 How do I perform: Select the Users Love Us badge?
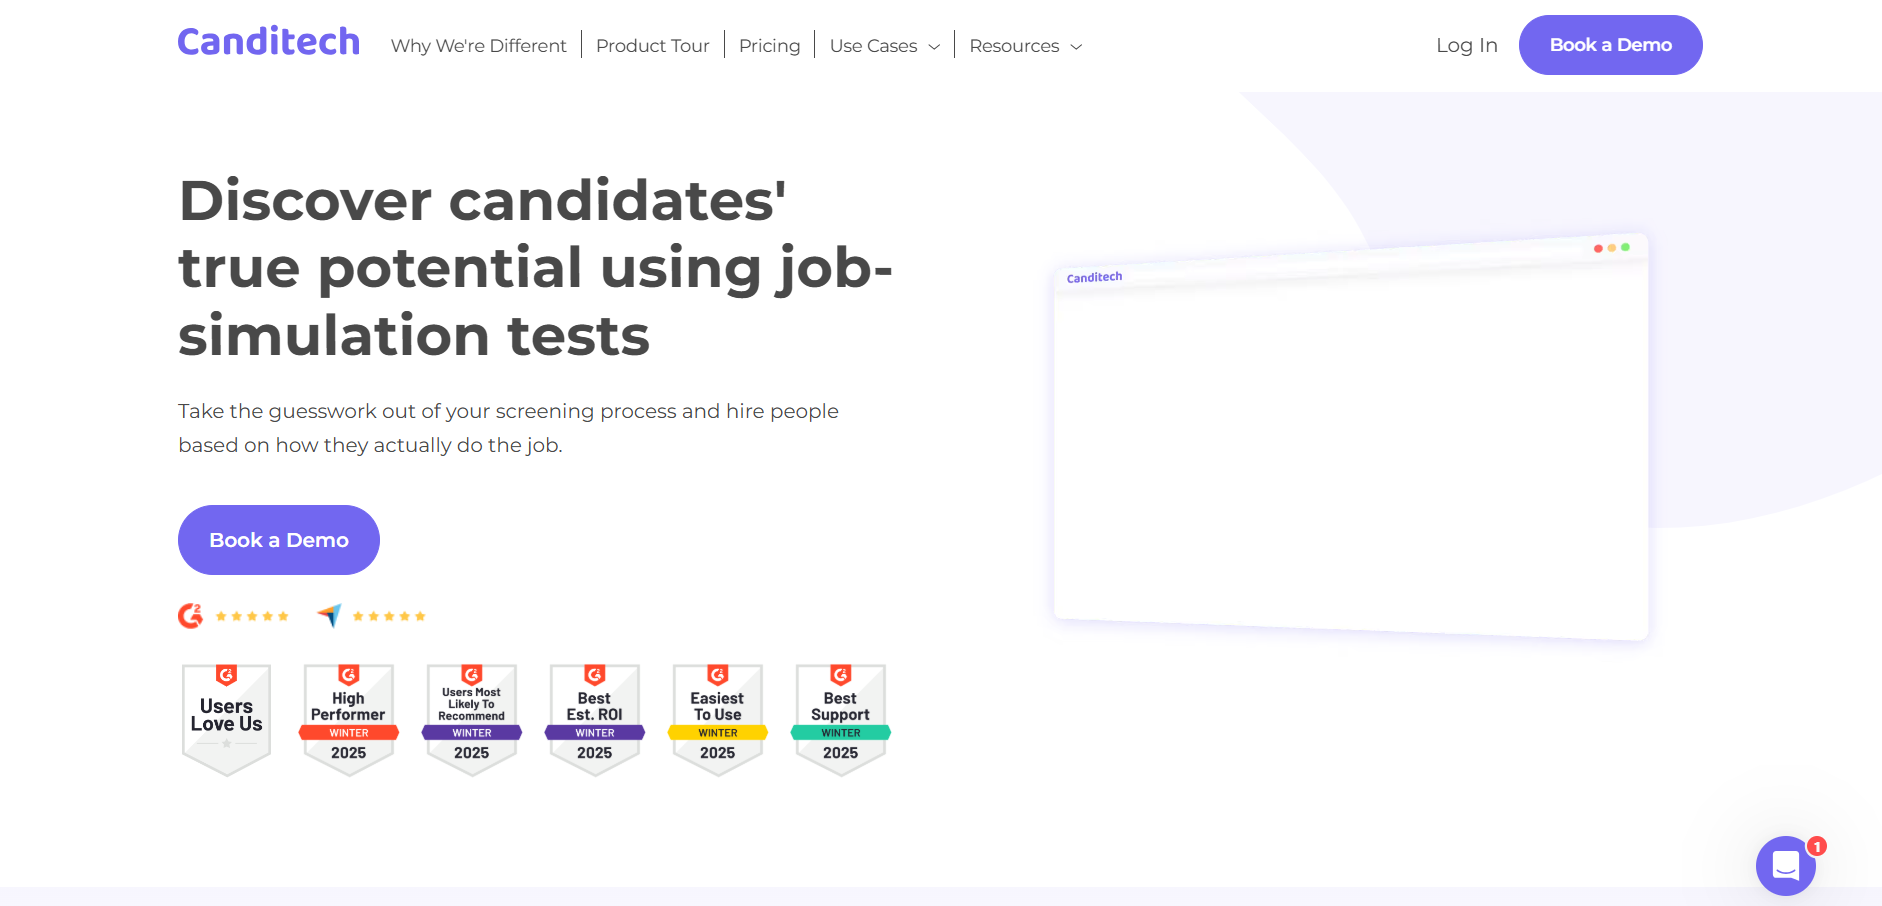tap(227, 720)
